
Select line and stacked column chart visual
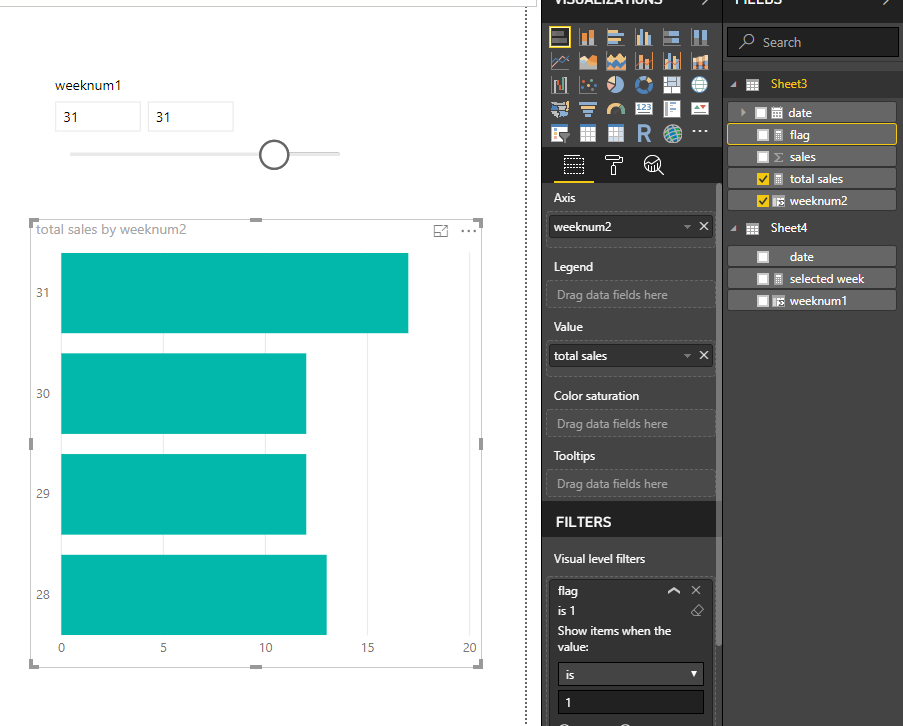pos(644,61)
